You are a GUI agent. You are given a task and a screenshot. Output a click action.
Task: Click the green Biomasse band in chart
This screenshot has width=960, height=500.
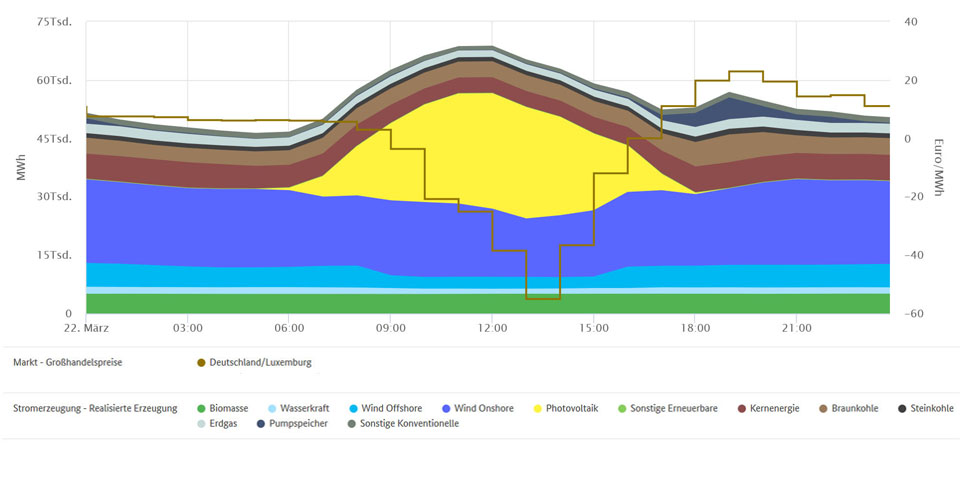[488, 304]
